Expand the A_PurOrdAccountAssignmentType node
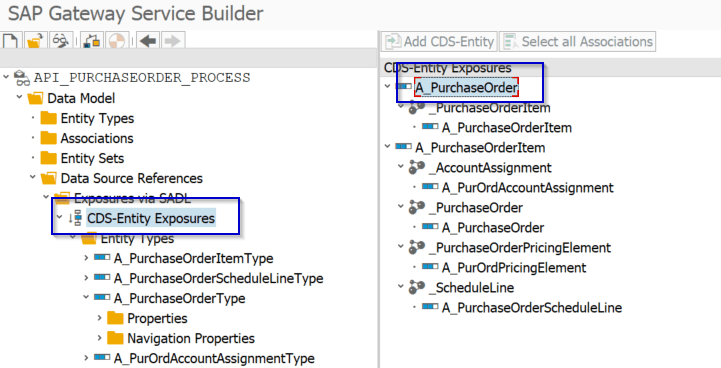The image size is (721, 368). [86, 358]
